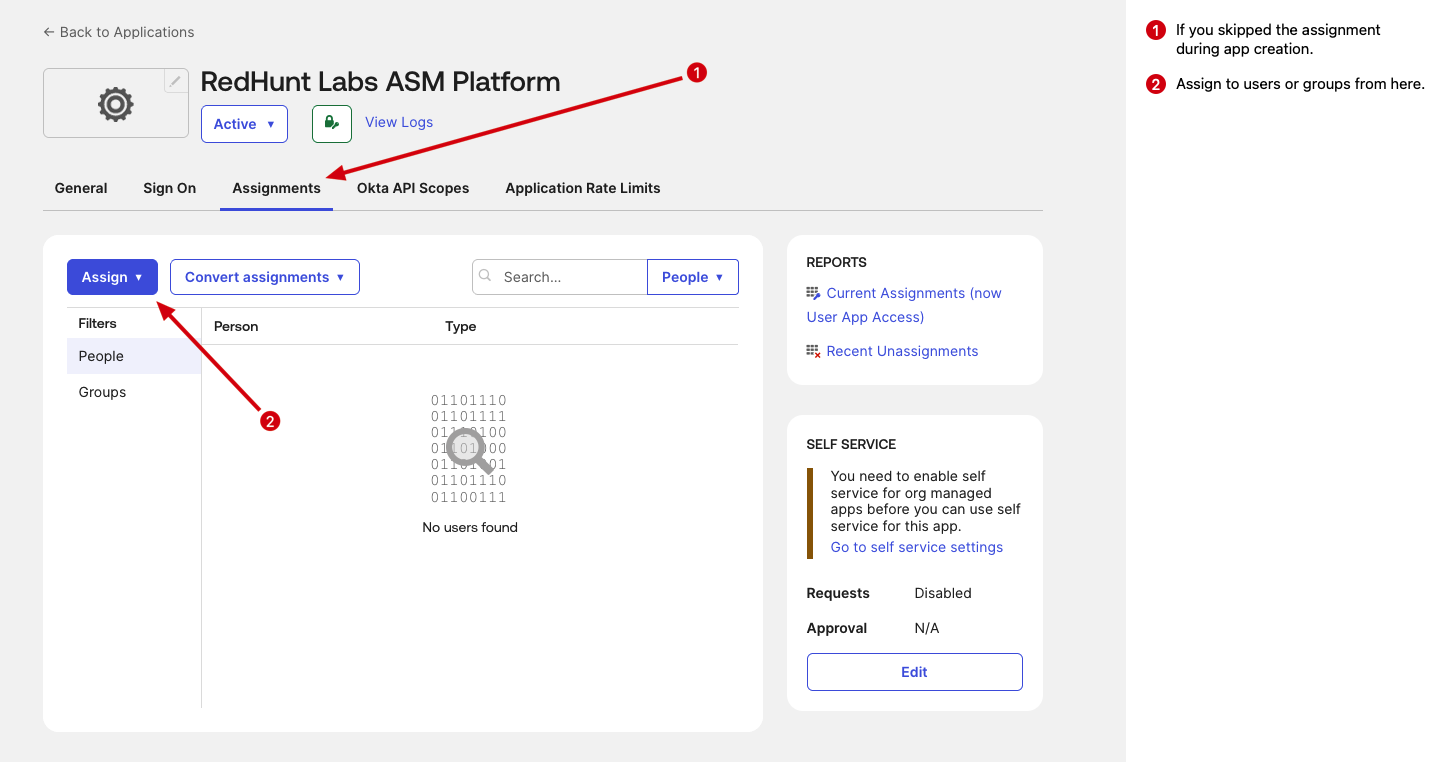Open the Active status dropdown
Viewport: 1446px width, 762px height.
click(244, 124)
